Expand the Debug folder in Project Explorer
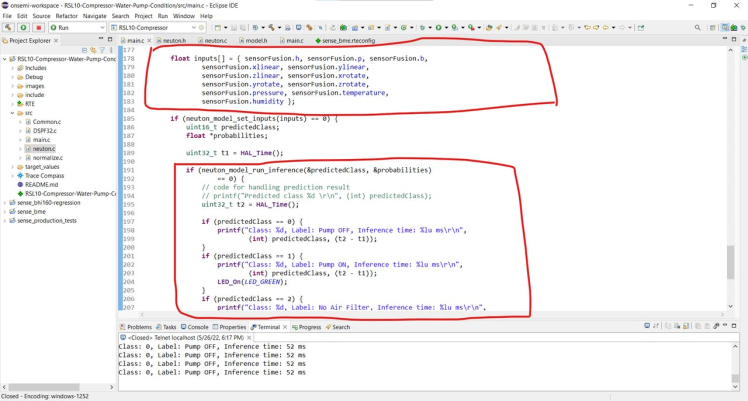 (x=13, y=77)
